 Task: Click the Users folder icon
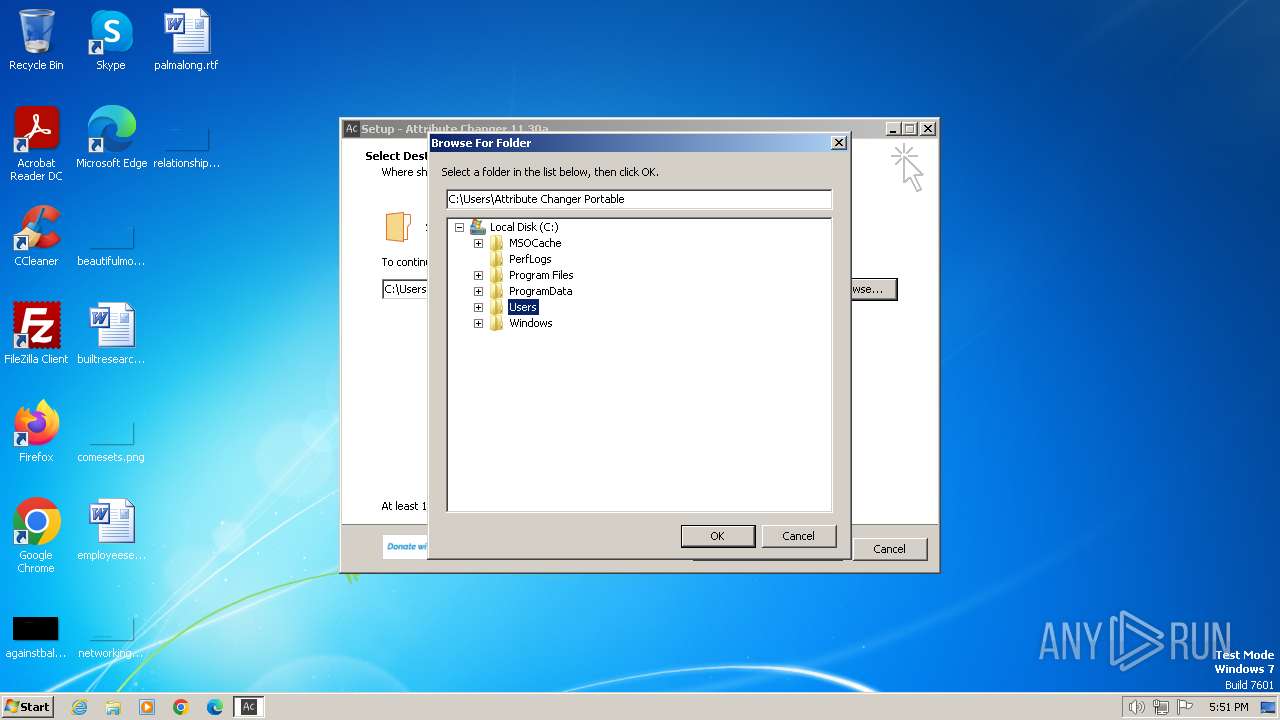(x=496, y=307)
